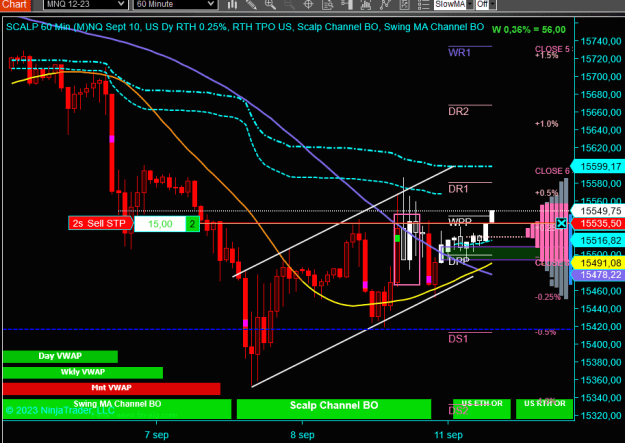Click the zoom out magnifier icon
Screen dimensions: 625x443
coord(289,4)
